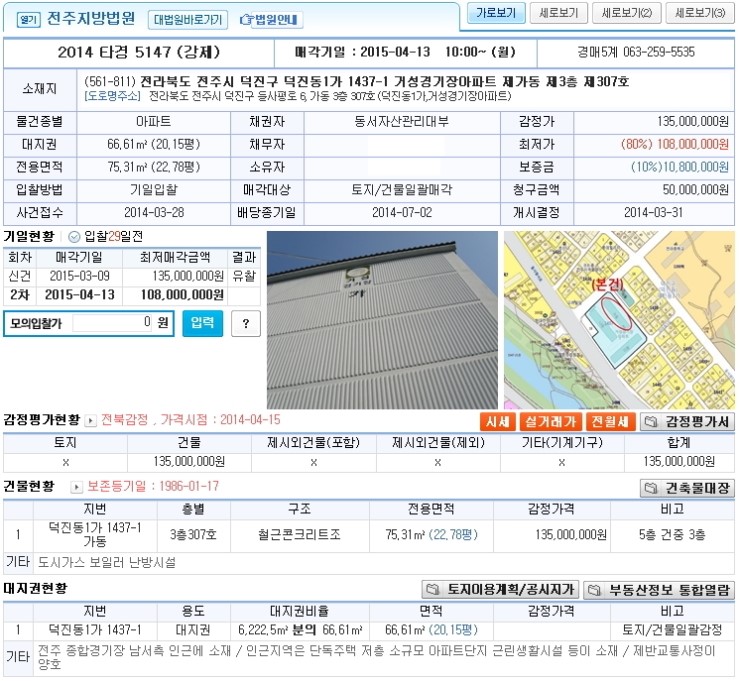Image resolution: width=740 pixels, height=681 pixels.
Task: Click the minimum price (80%) 108,000,000원
Action: (674, 144)
